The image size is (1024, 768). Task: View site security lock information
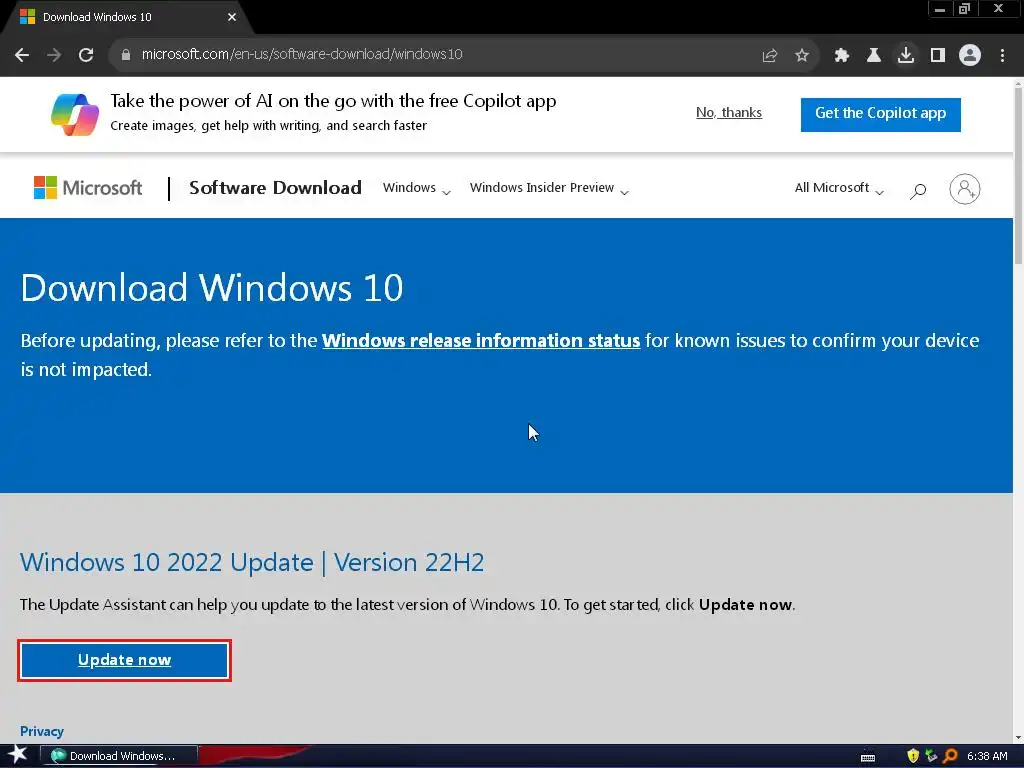pyautogui.click(x=125, y=55)
